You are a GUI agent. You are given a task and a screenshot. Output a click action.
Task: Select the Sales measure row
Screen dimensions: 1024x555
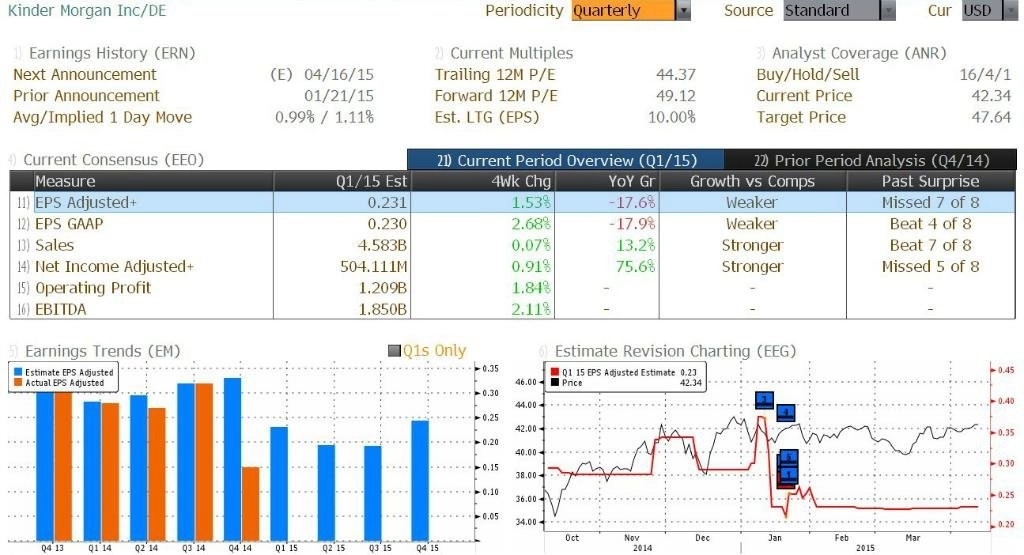click(x=513, y=246)
